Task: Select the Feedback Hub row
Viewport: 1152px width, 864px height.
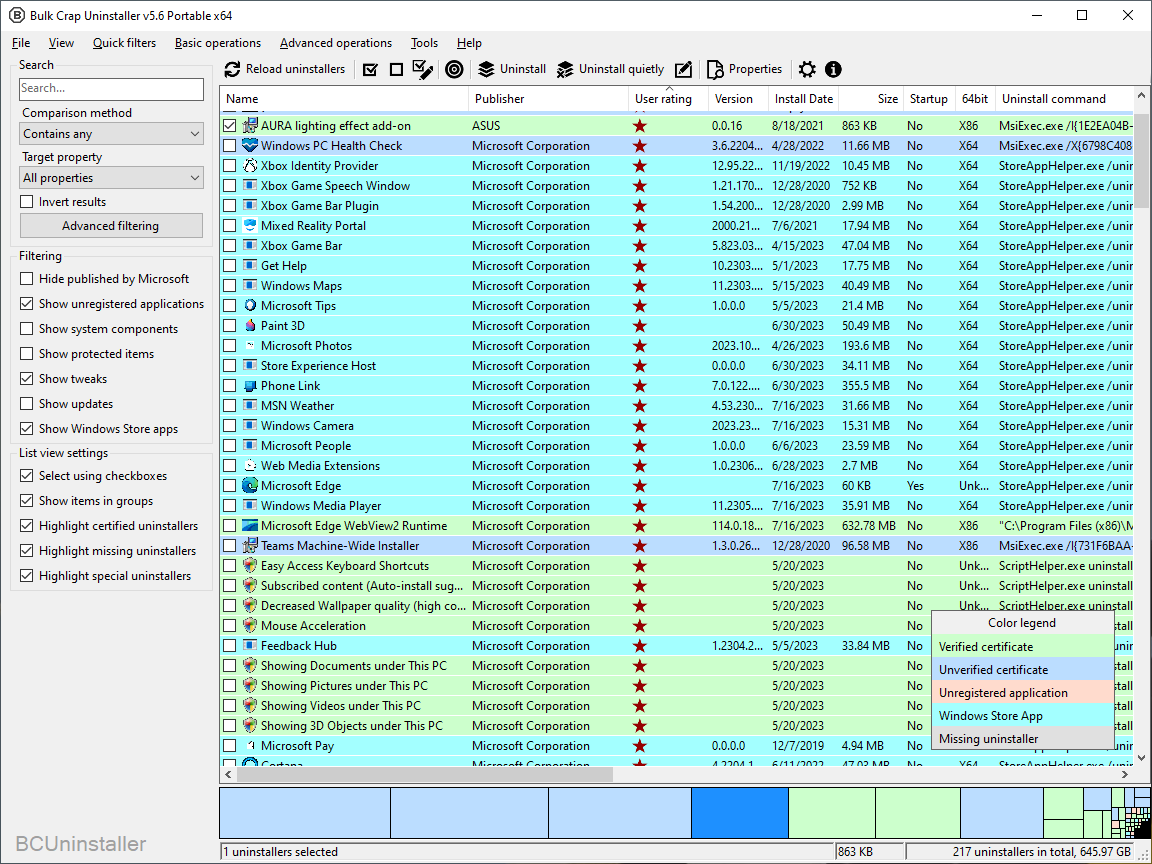Action: [x=676, y=646]
